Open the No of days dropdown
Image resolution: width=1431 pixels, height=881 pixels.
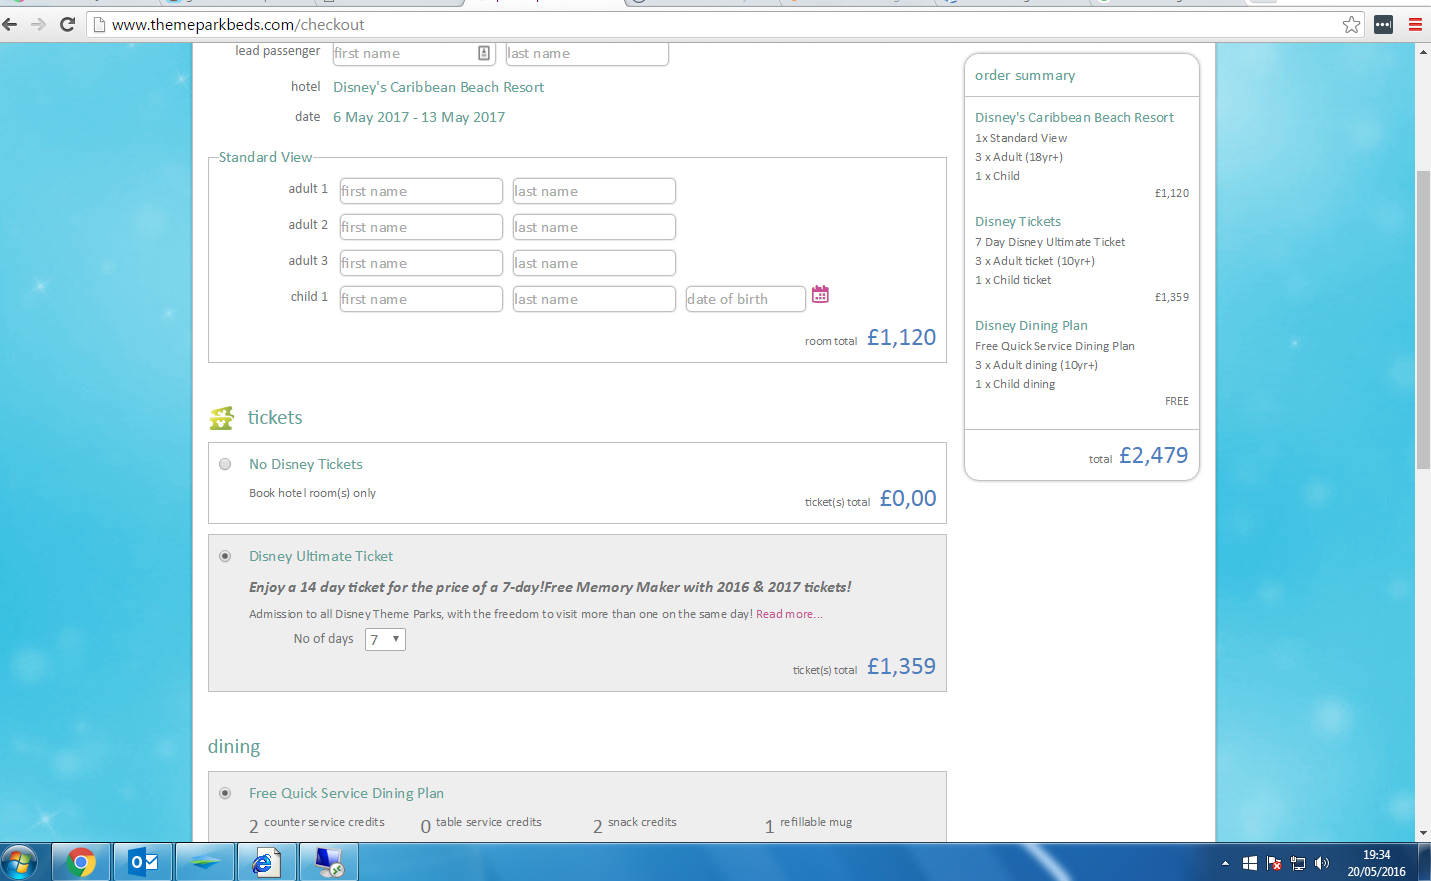click(x=385, y=639)
